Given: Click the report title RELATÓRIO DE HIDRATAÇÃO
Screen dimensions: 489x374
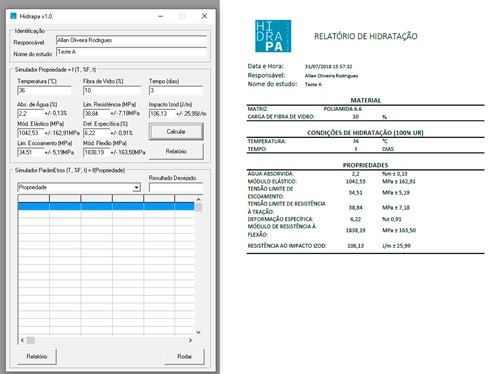Looking at the screenshot, I should point(366,36).
